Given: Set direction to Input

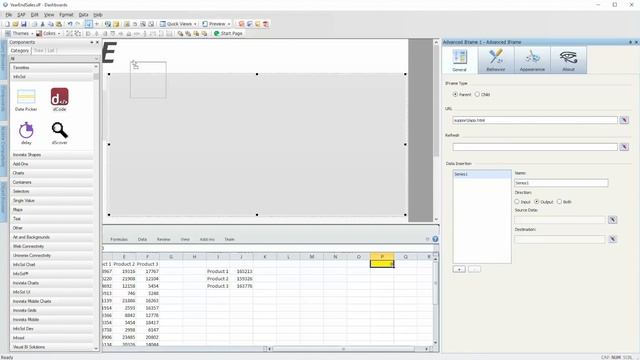Looking at the screenshot, I should point(517,202).
